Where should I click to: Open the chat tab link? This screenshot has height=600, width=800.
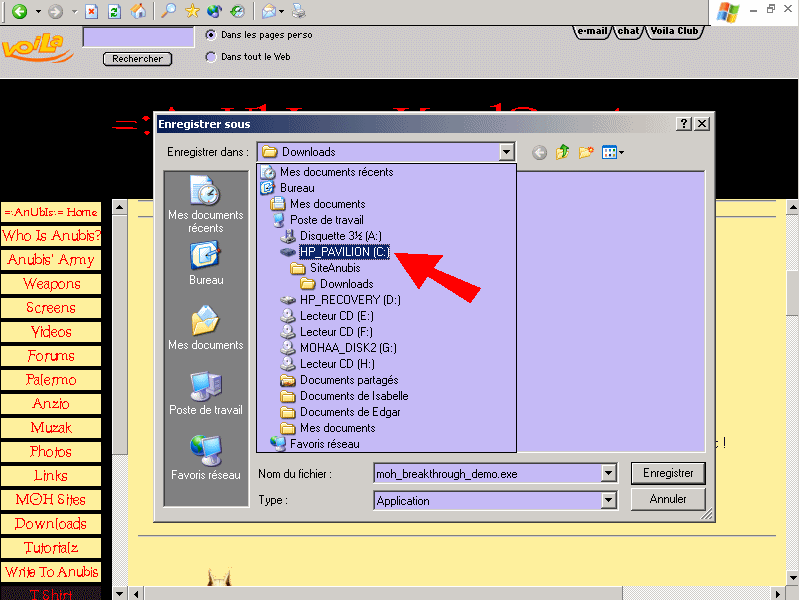tap(629, 31)
